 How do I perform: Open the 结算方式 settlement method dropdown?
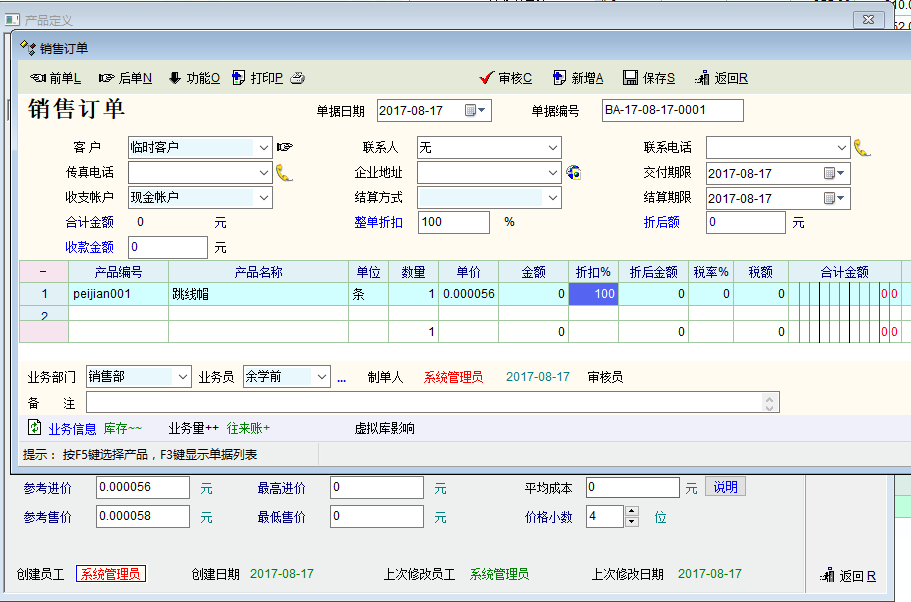click(x=553, y=198)
